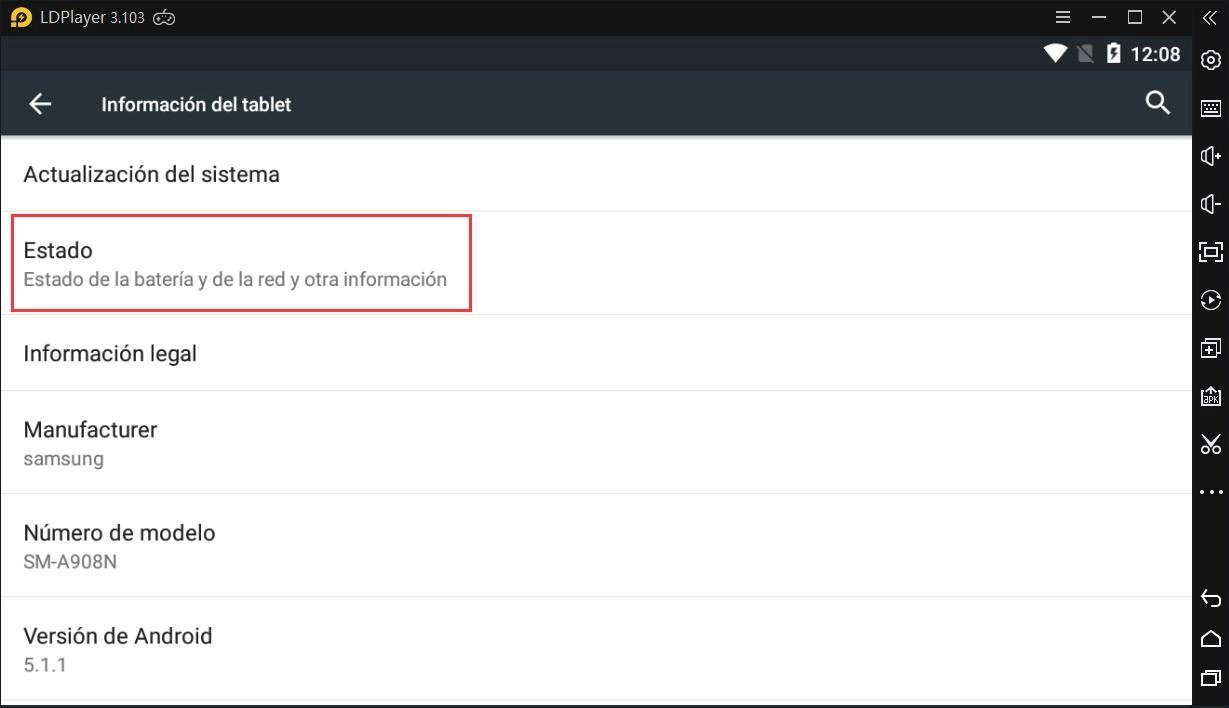Open LDPlayer hamburger menu
Viewport: 1229px width, 708px height.
pyautogui.click(x=1063, y=18)
